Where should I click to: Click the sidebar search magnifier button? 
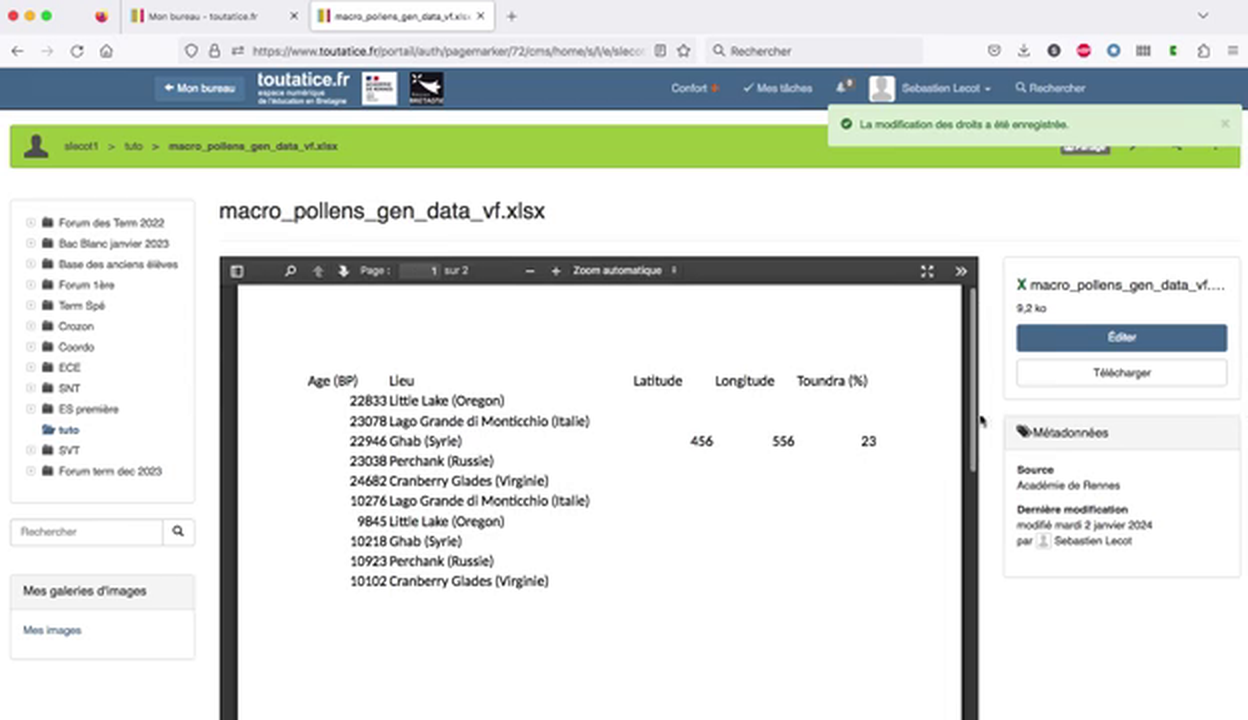click(177, 531)
